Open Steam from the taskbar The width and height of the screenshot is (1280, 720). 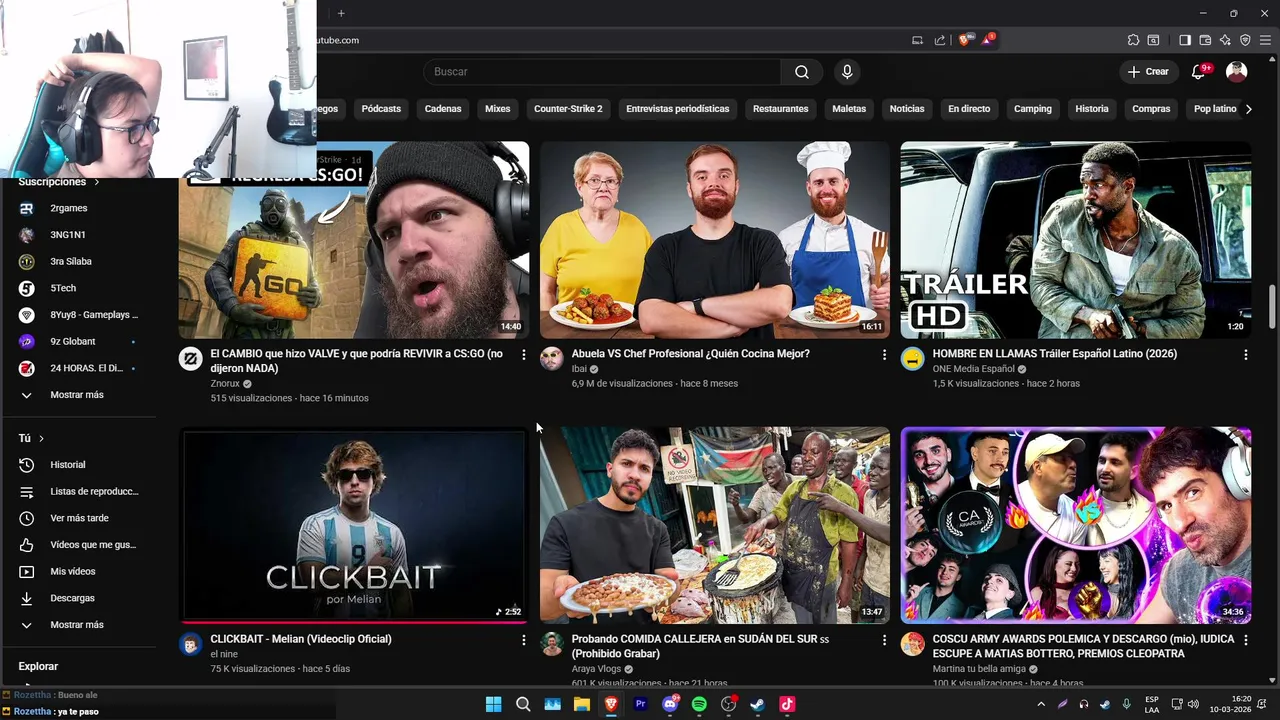tap(758, 704)
